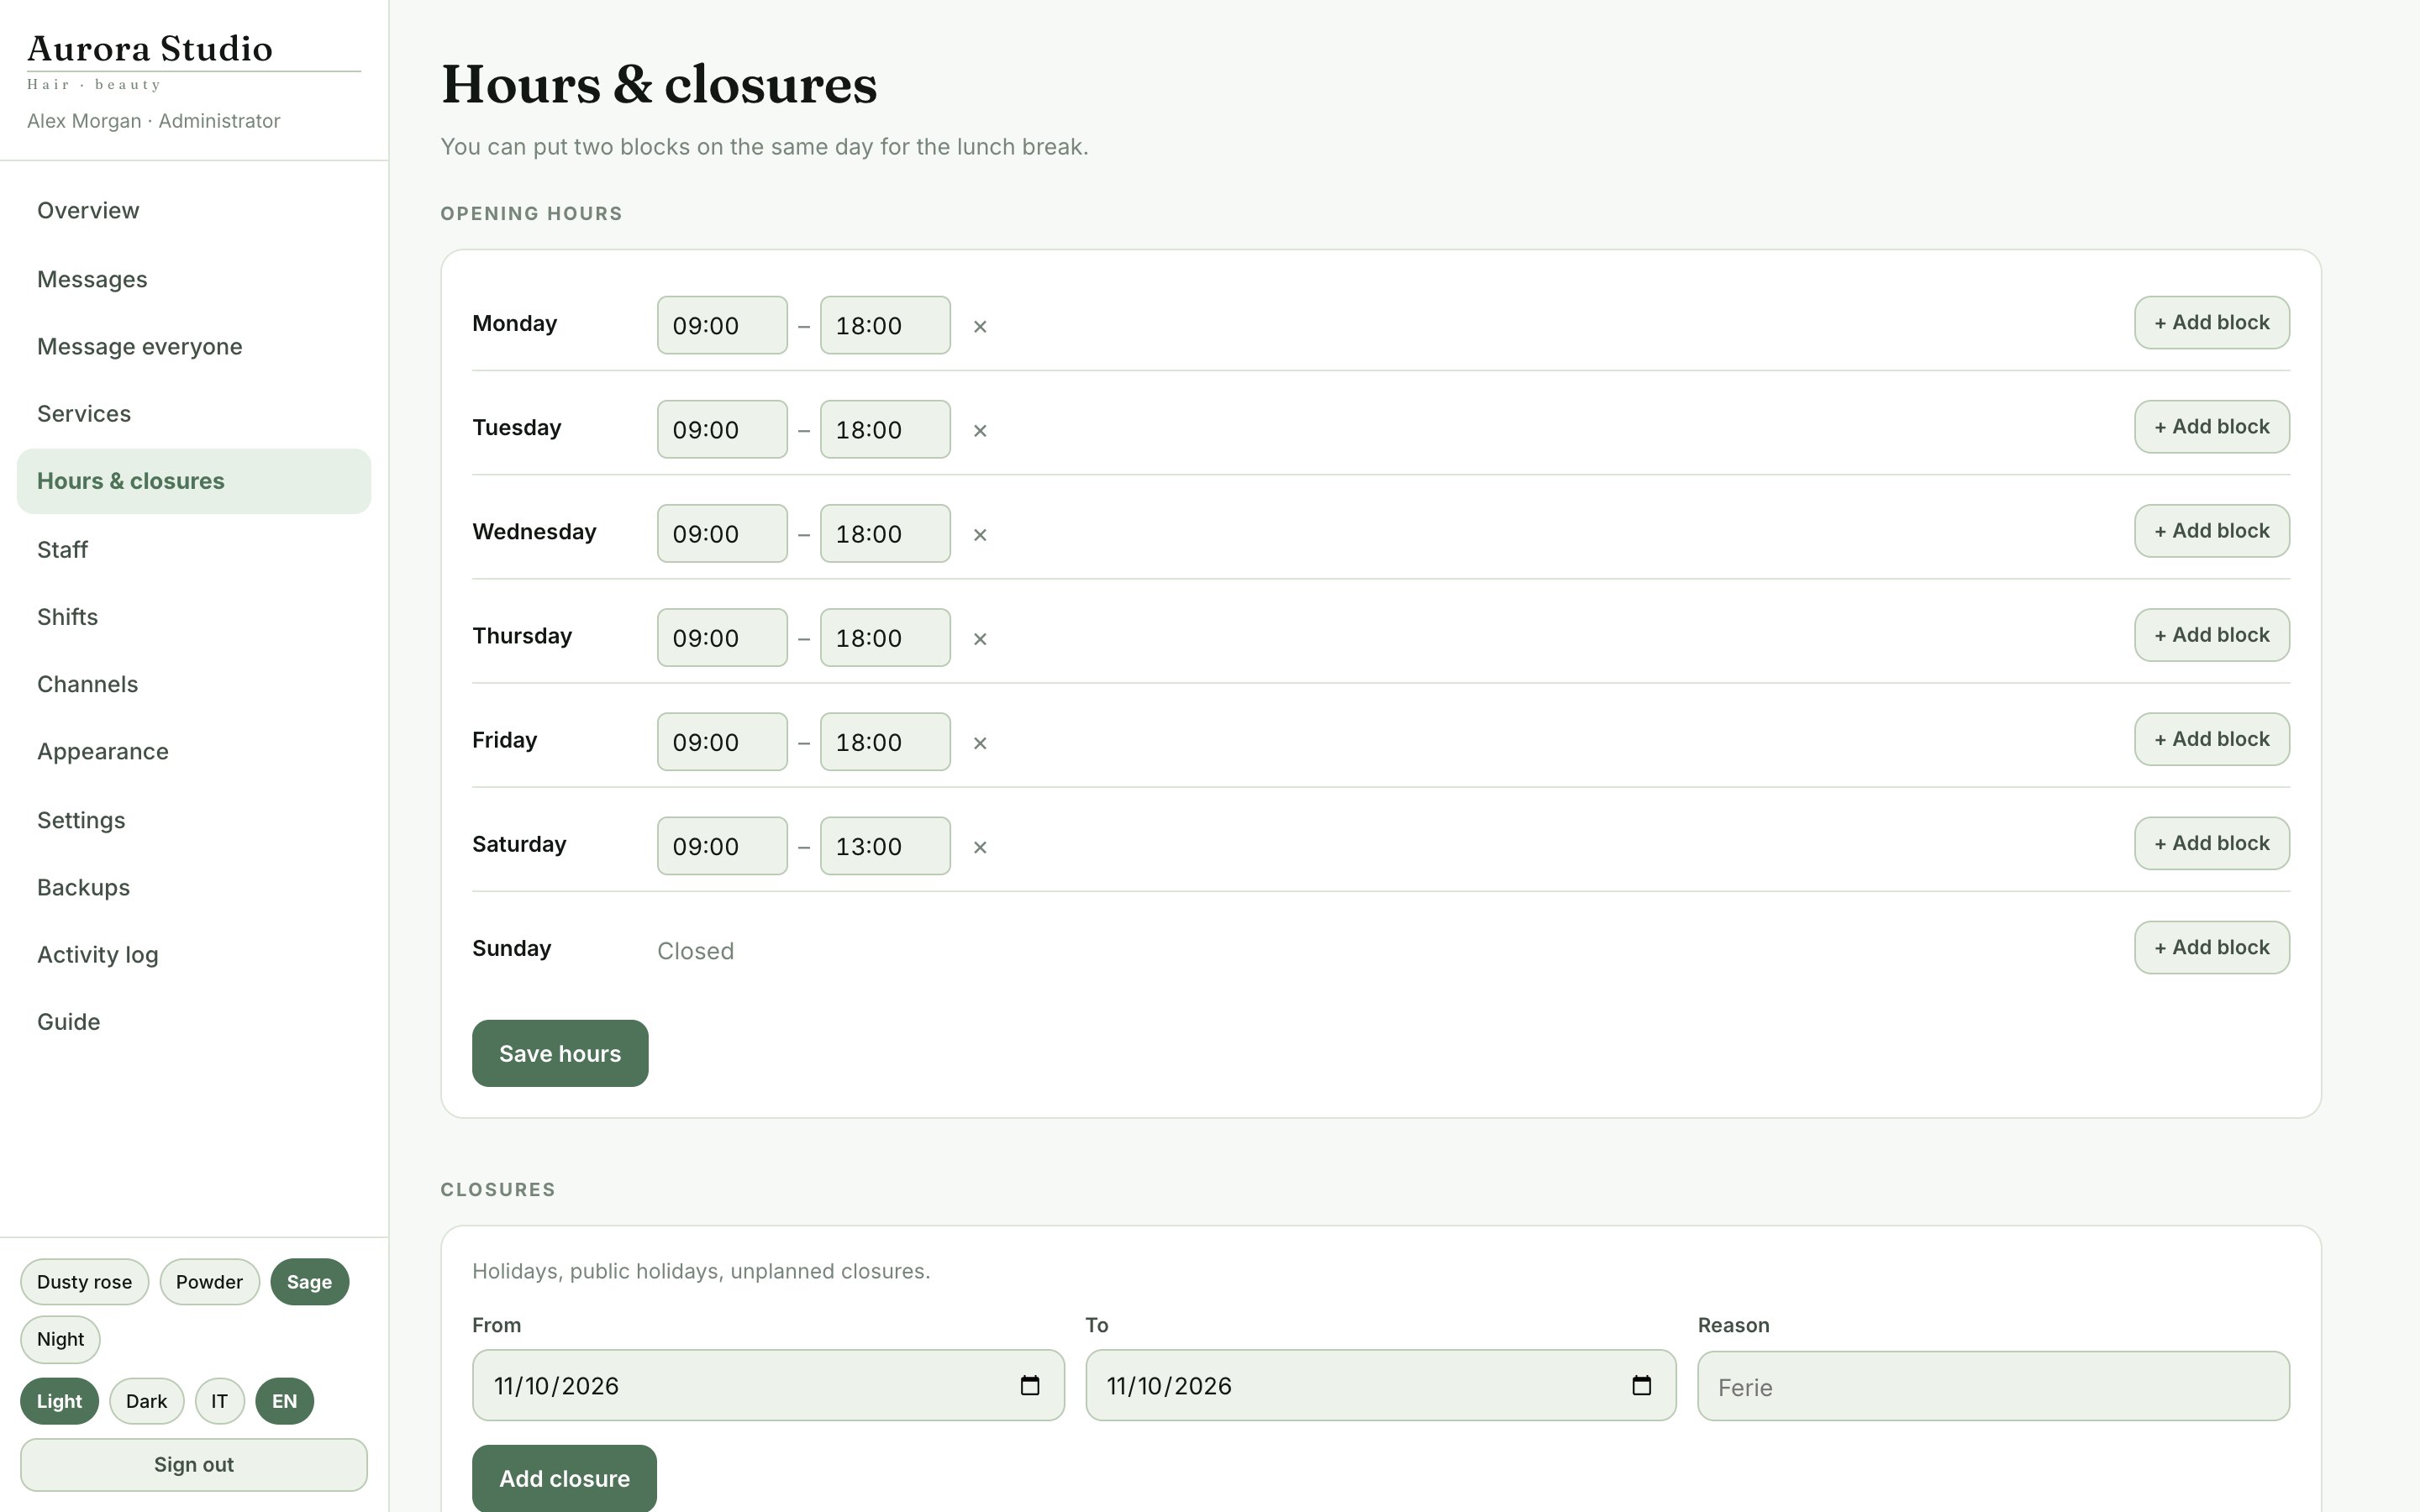This screenshot has width=2420, height=1512.
Task: Click Save hours
Action: click(560, 1053)
